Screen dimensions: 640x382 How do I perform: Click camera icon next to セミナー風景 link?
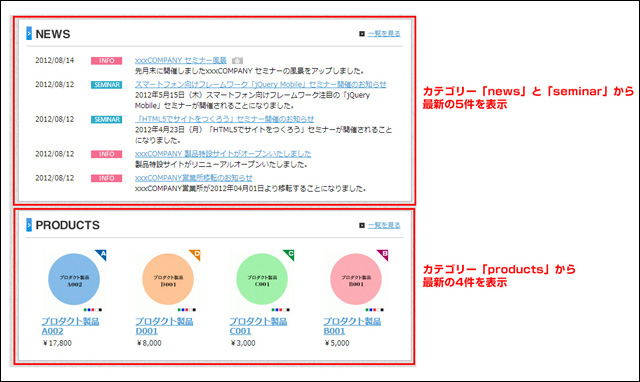(237, 60)
